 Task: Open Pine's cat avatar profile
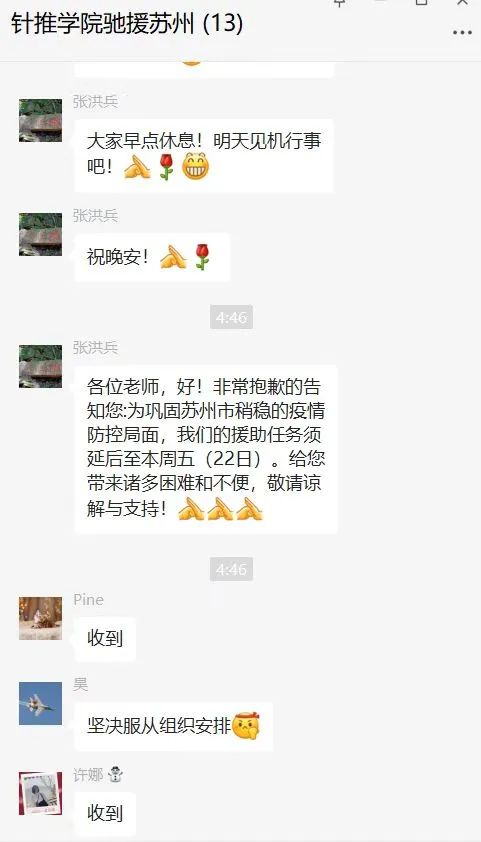[x=40, y=618]
